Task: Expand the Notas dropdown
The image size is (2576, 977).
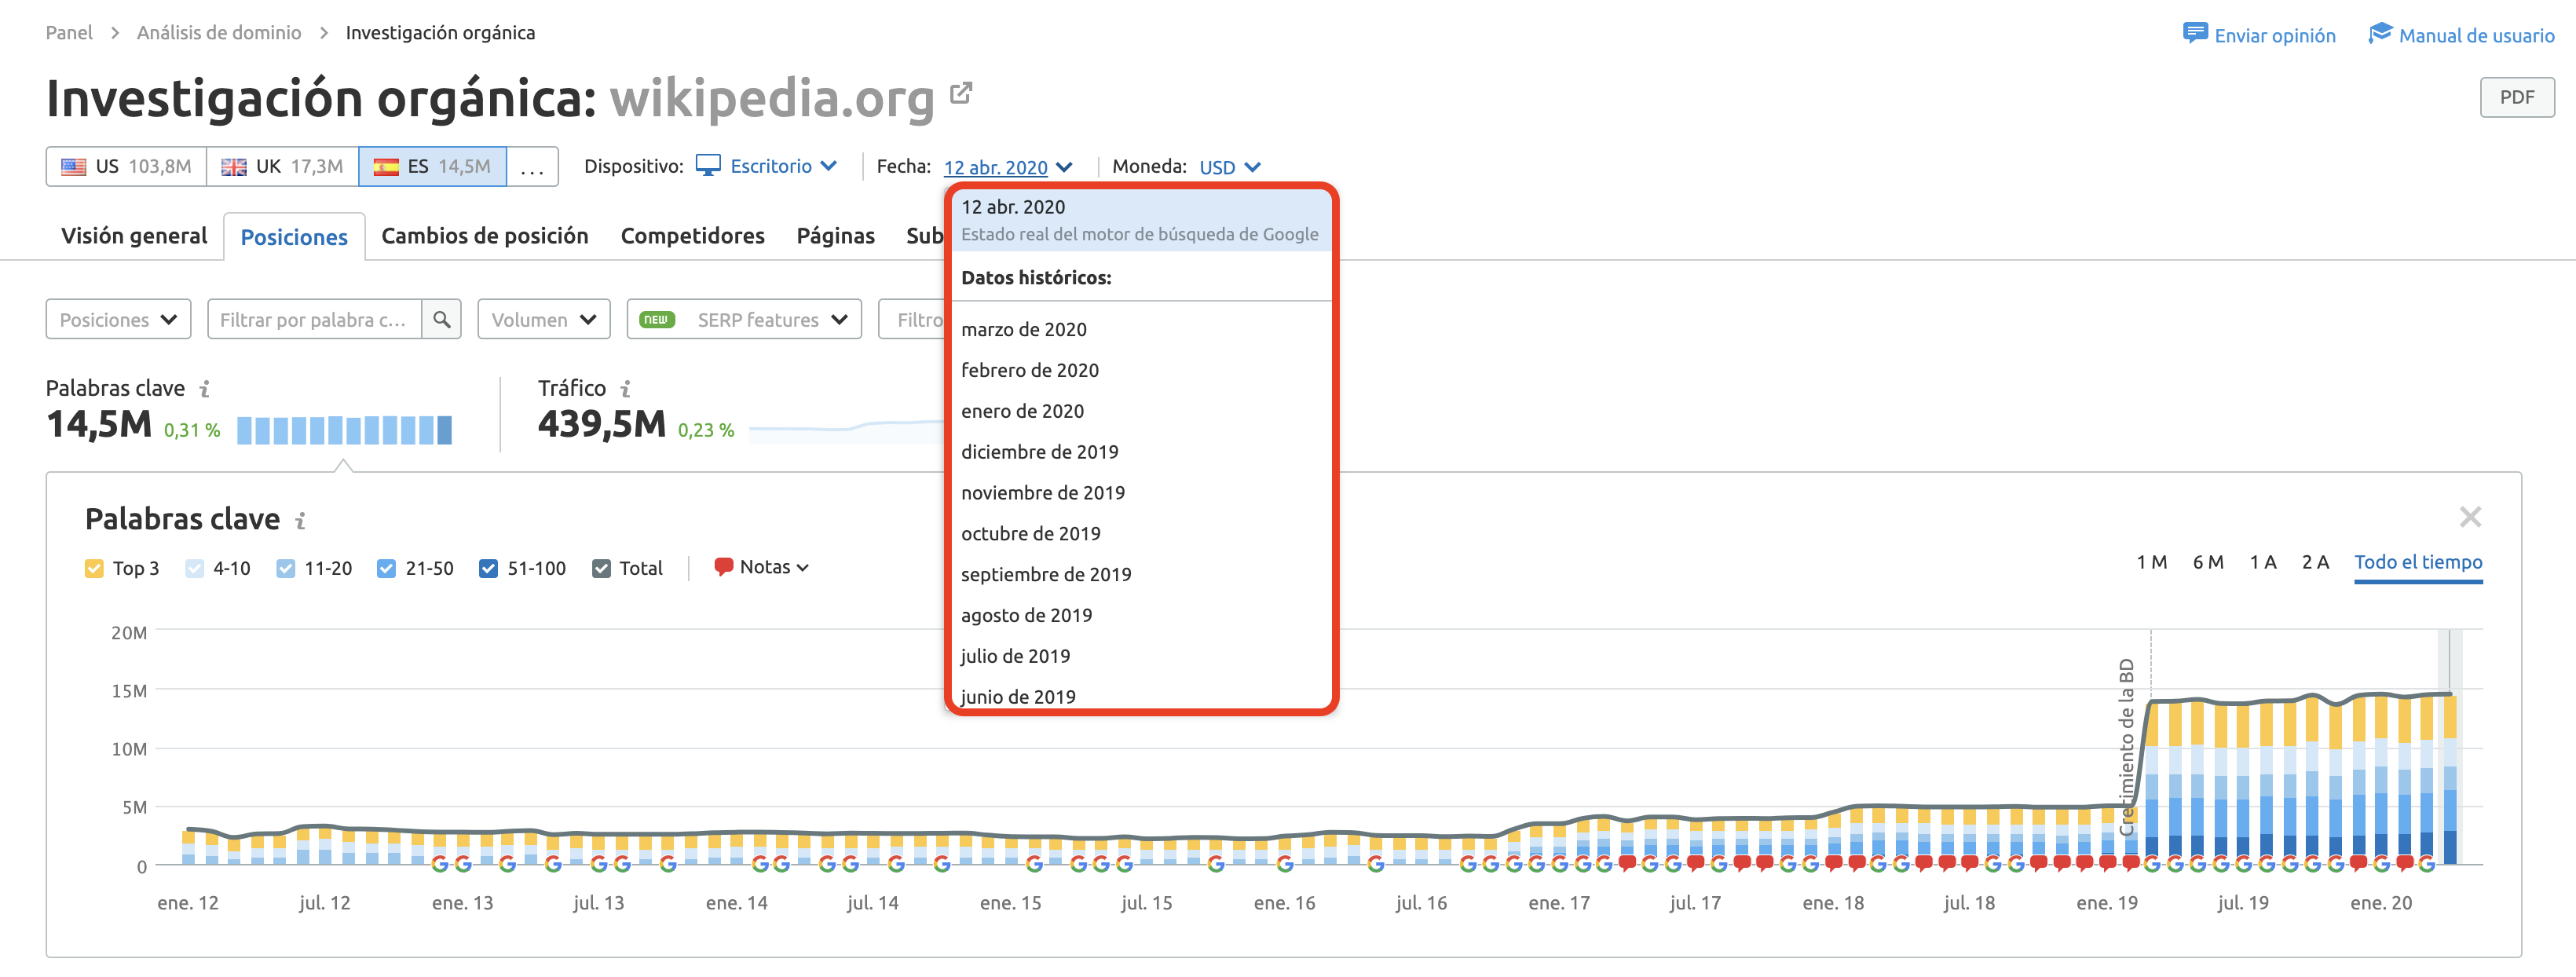Action: [774, 567]
